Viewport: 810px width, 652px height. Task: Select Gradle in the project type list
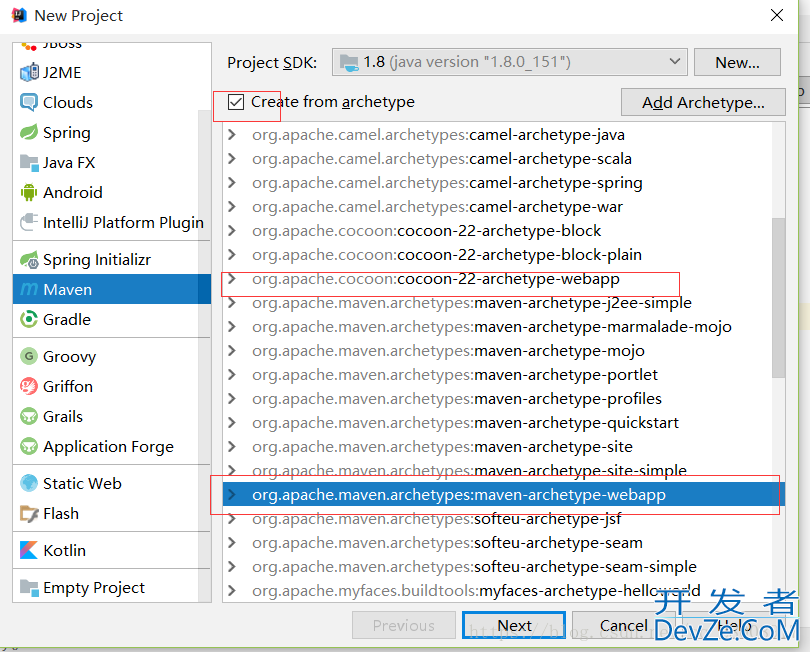112,319
